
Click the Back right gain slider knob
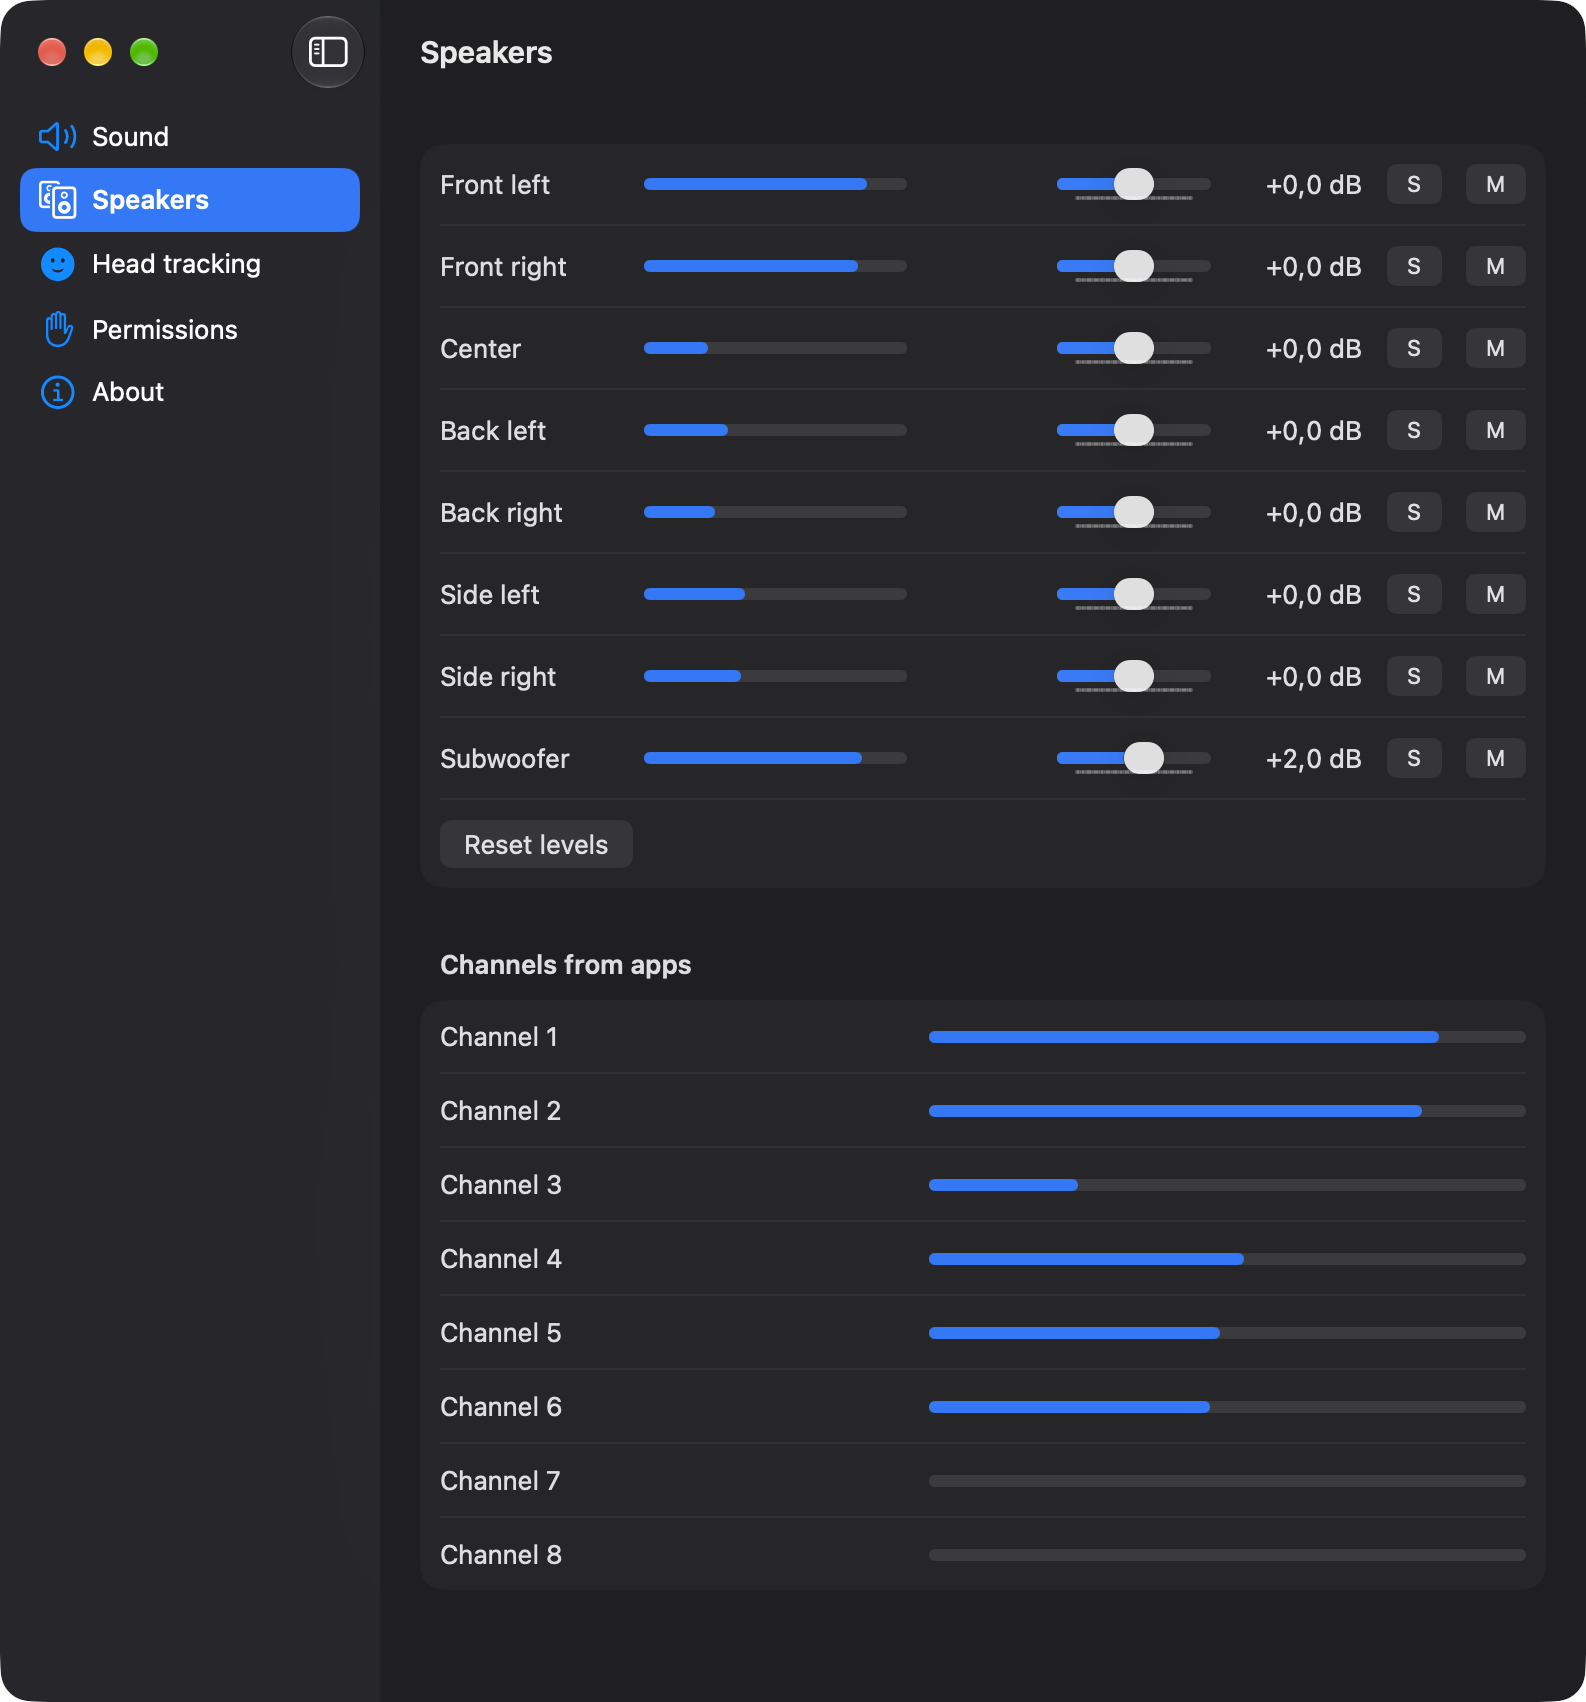pos(1134,512)
